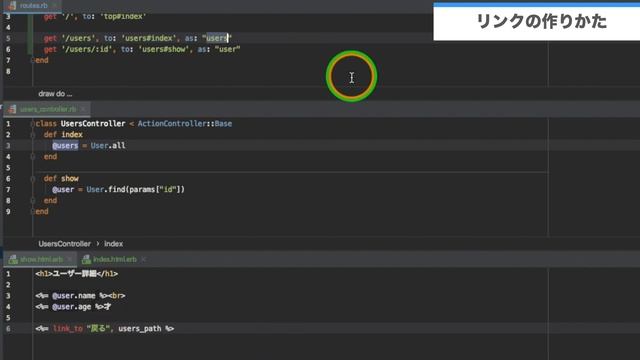
Task: Collapse the 'def index' method fold marker
Action: click(x=33, y=135)
